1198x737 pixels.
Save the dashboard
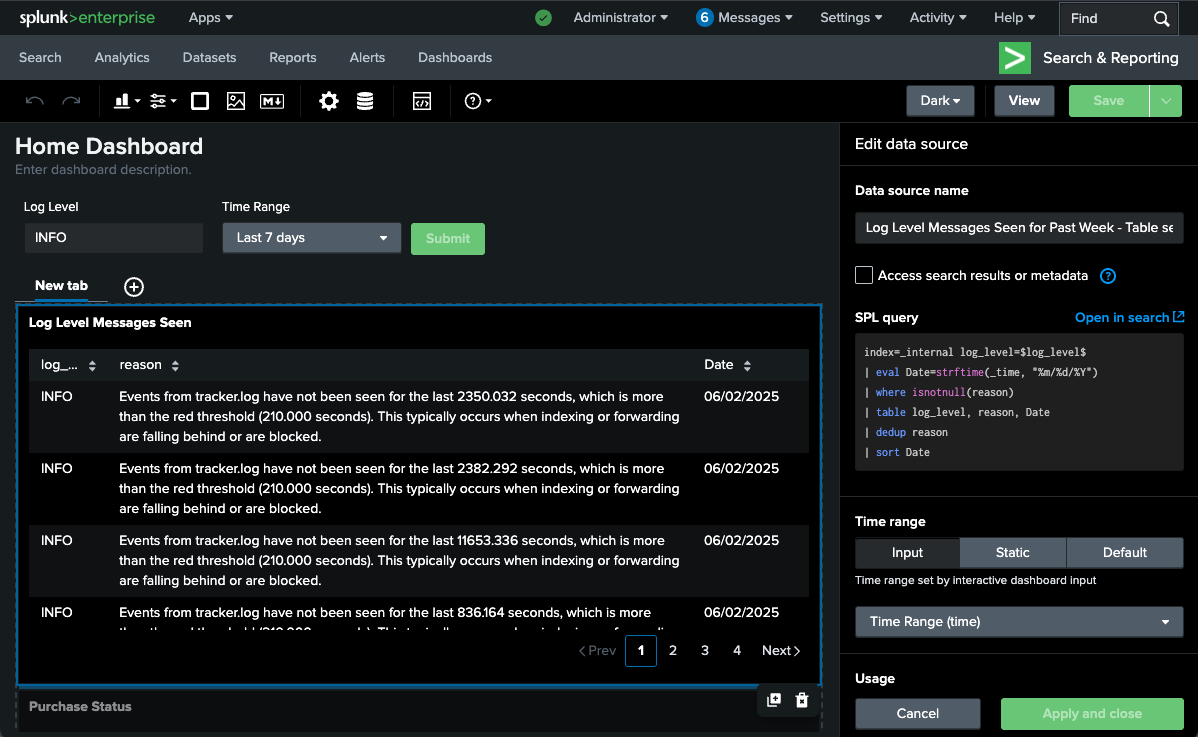pos(1109,101)
